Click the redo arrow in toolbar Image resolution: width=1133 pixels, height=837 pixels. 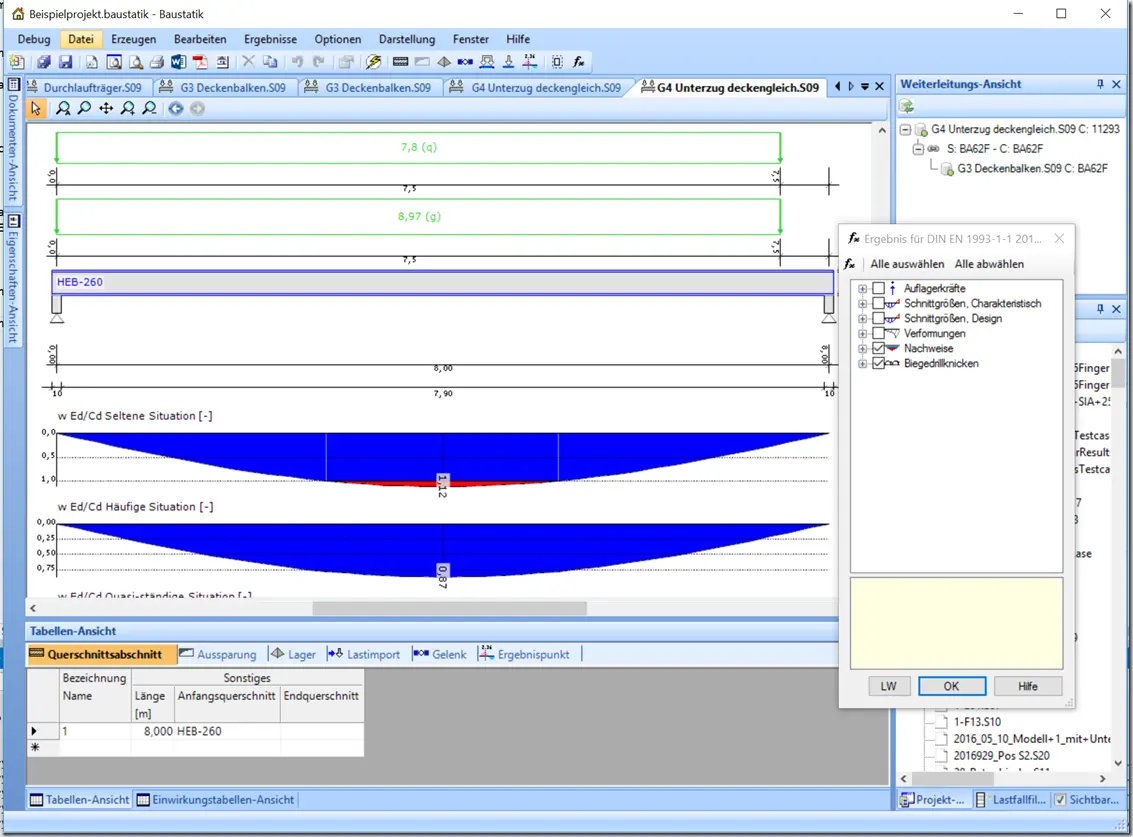(319, 62)
